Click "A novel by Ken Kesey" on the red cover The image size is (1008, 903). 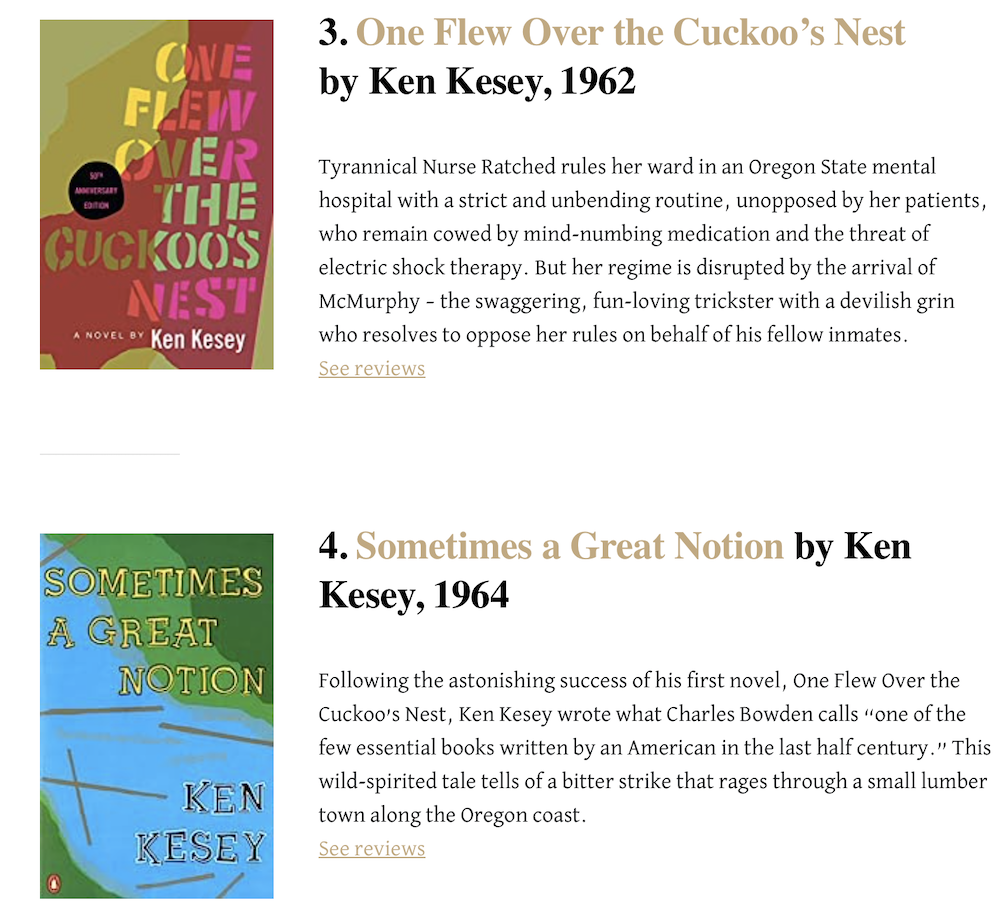point(160,340)
